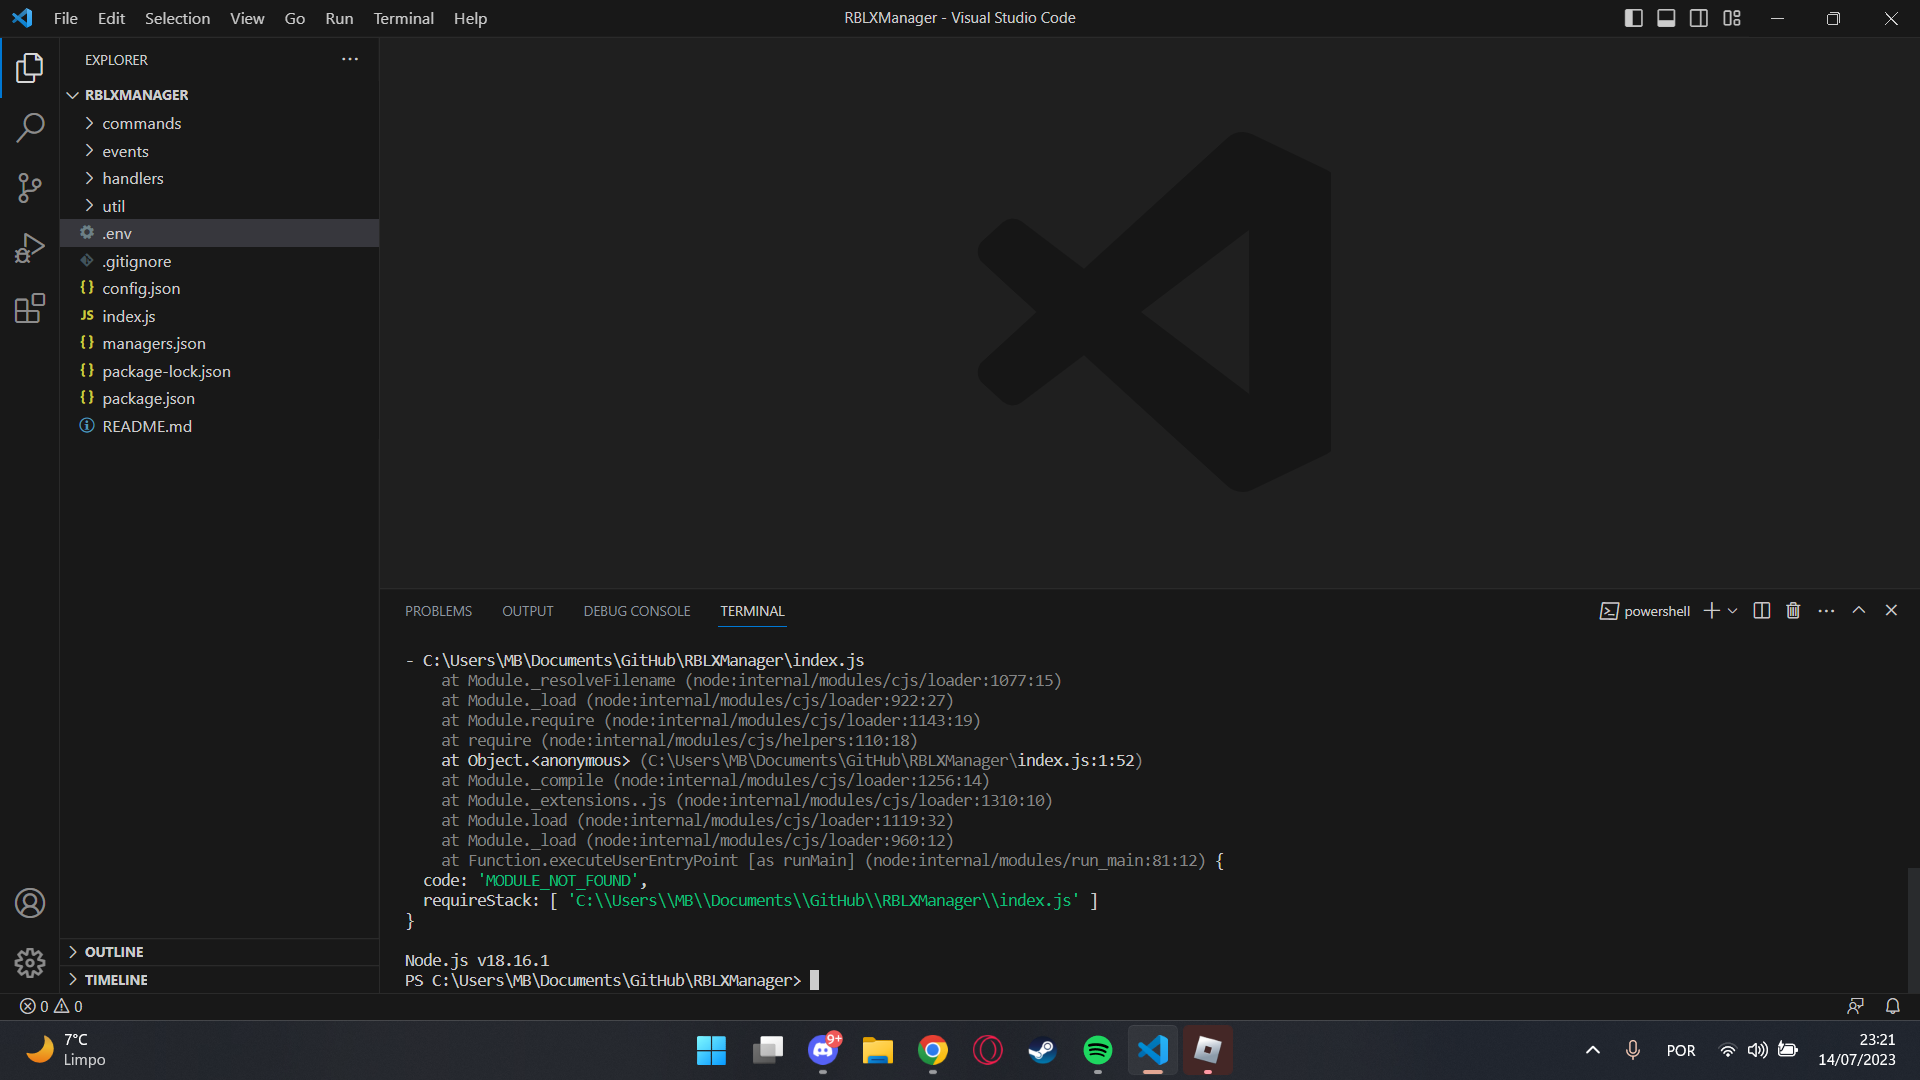
Task: Open the Search view in activity bar
Action: pos(30,128)
